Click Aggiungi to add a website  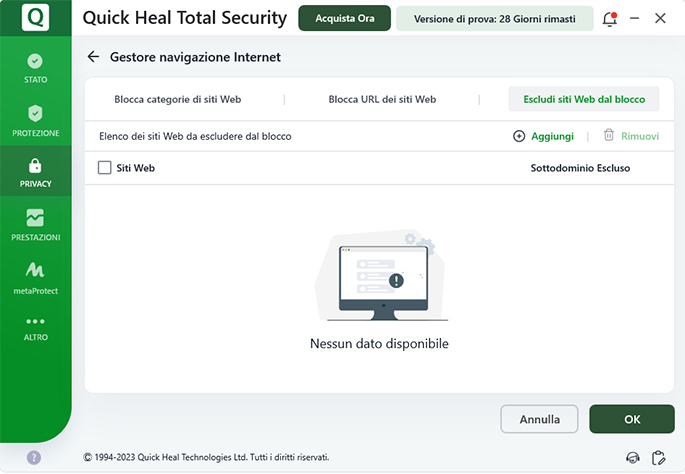pyautogui.click(x=544, y=136)
